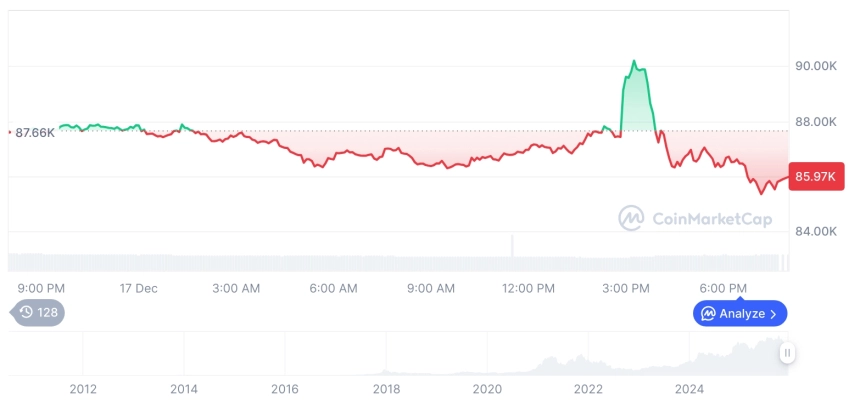
Task: Click the CoinMarketCap watermark text
Action: pyautogui.click(x=711, y=219)
